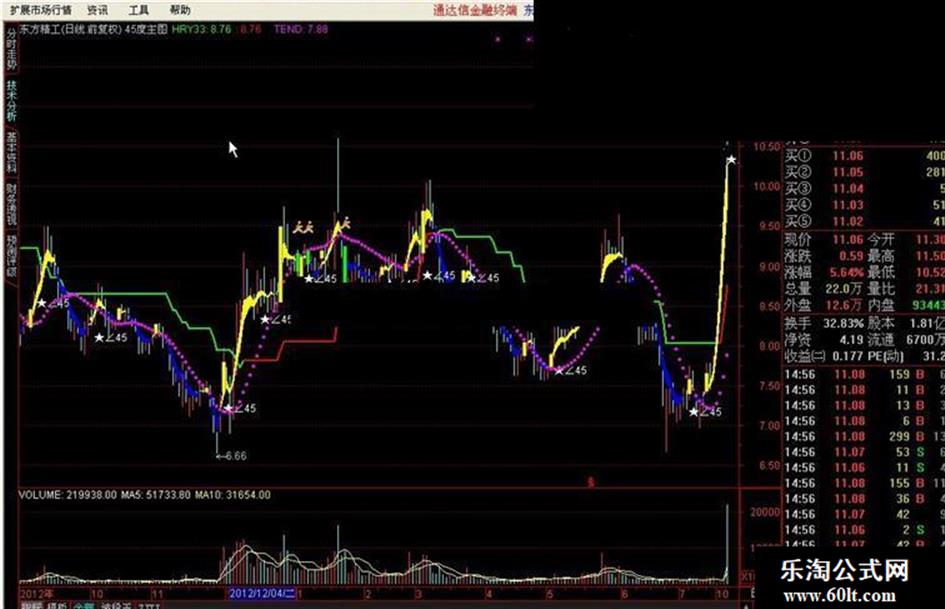945x609 pixels.
Task: Click the 涨幅 value 5.64%
Action: click(847, 273)
